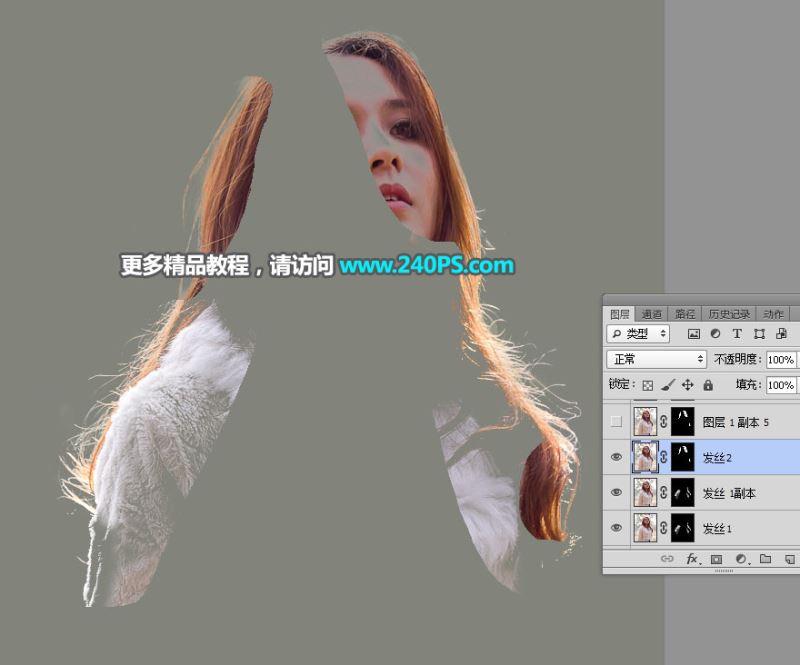Select 发丝 1副本 layer mask thumbnail

[x=683, y=492]
